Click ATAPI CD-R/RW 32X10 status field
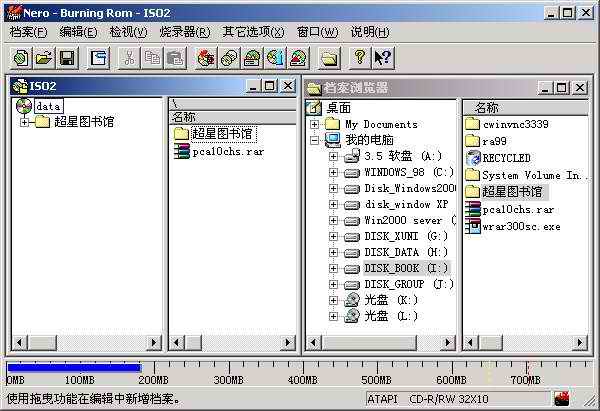 tap(457, 399)
